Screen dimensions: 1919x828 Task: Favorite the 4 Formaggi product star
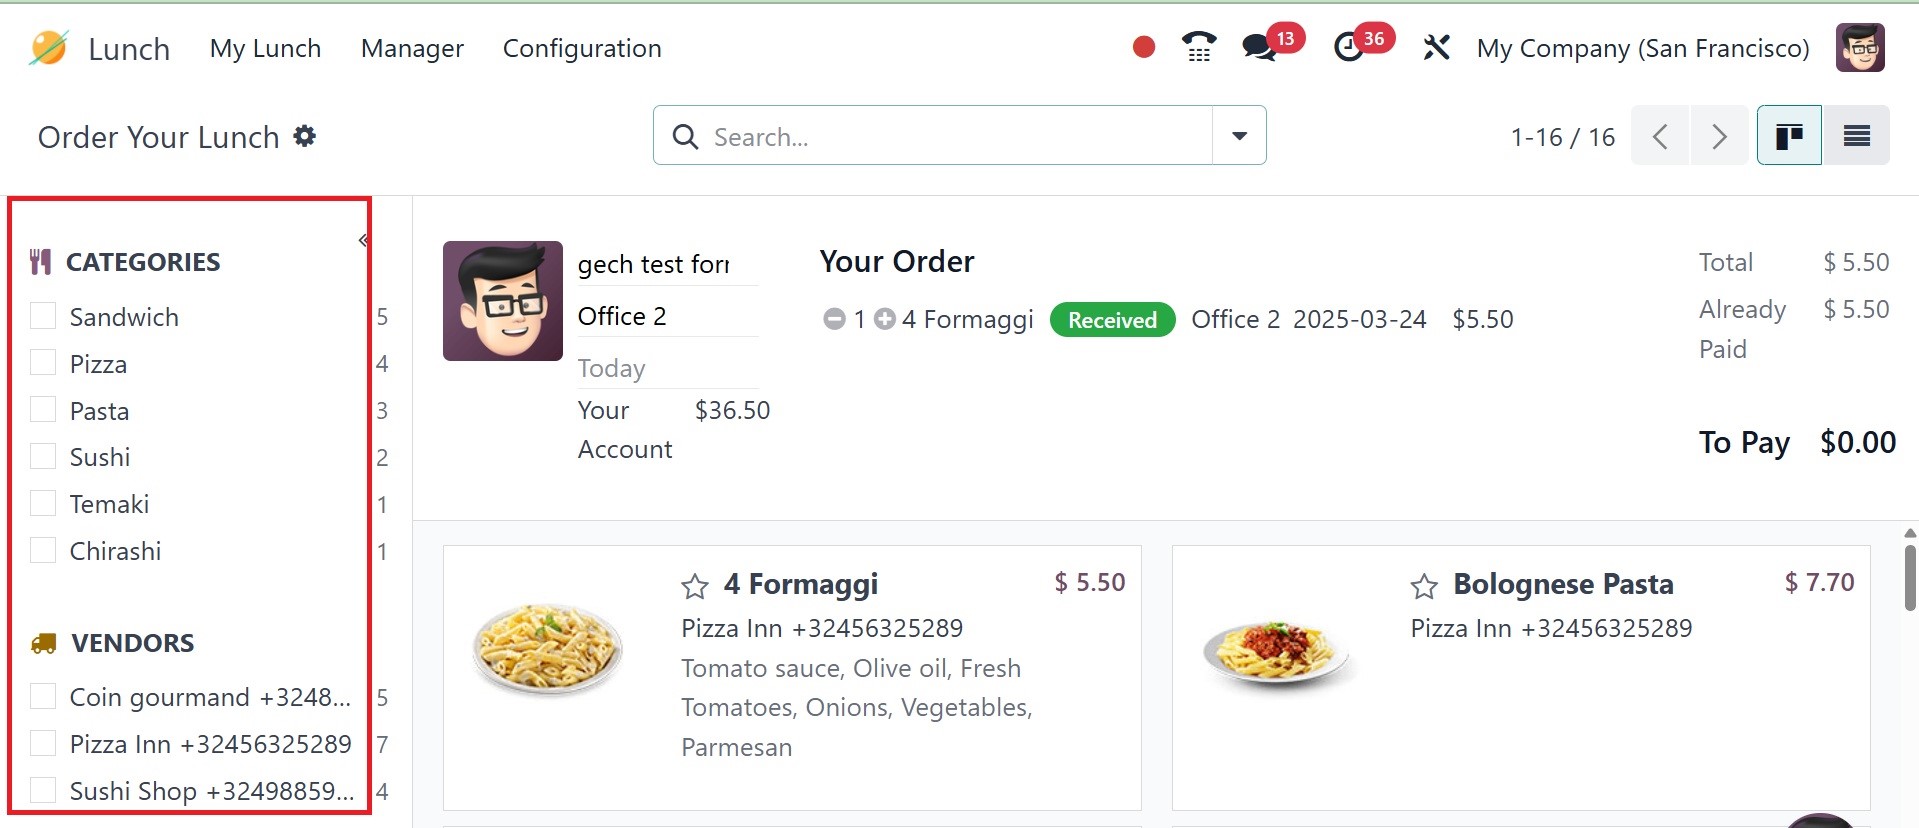pos(695,586)
